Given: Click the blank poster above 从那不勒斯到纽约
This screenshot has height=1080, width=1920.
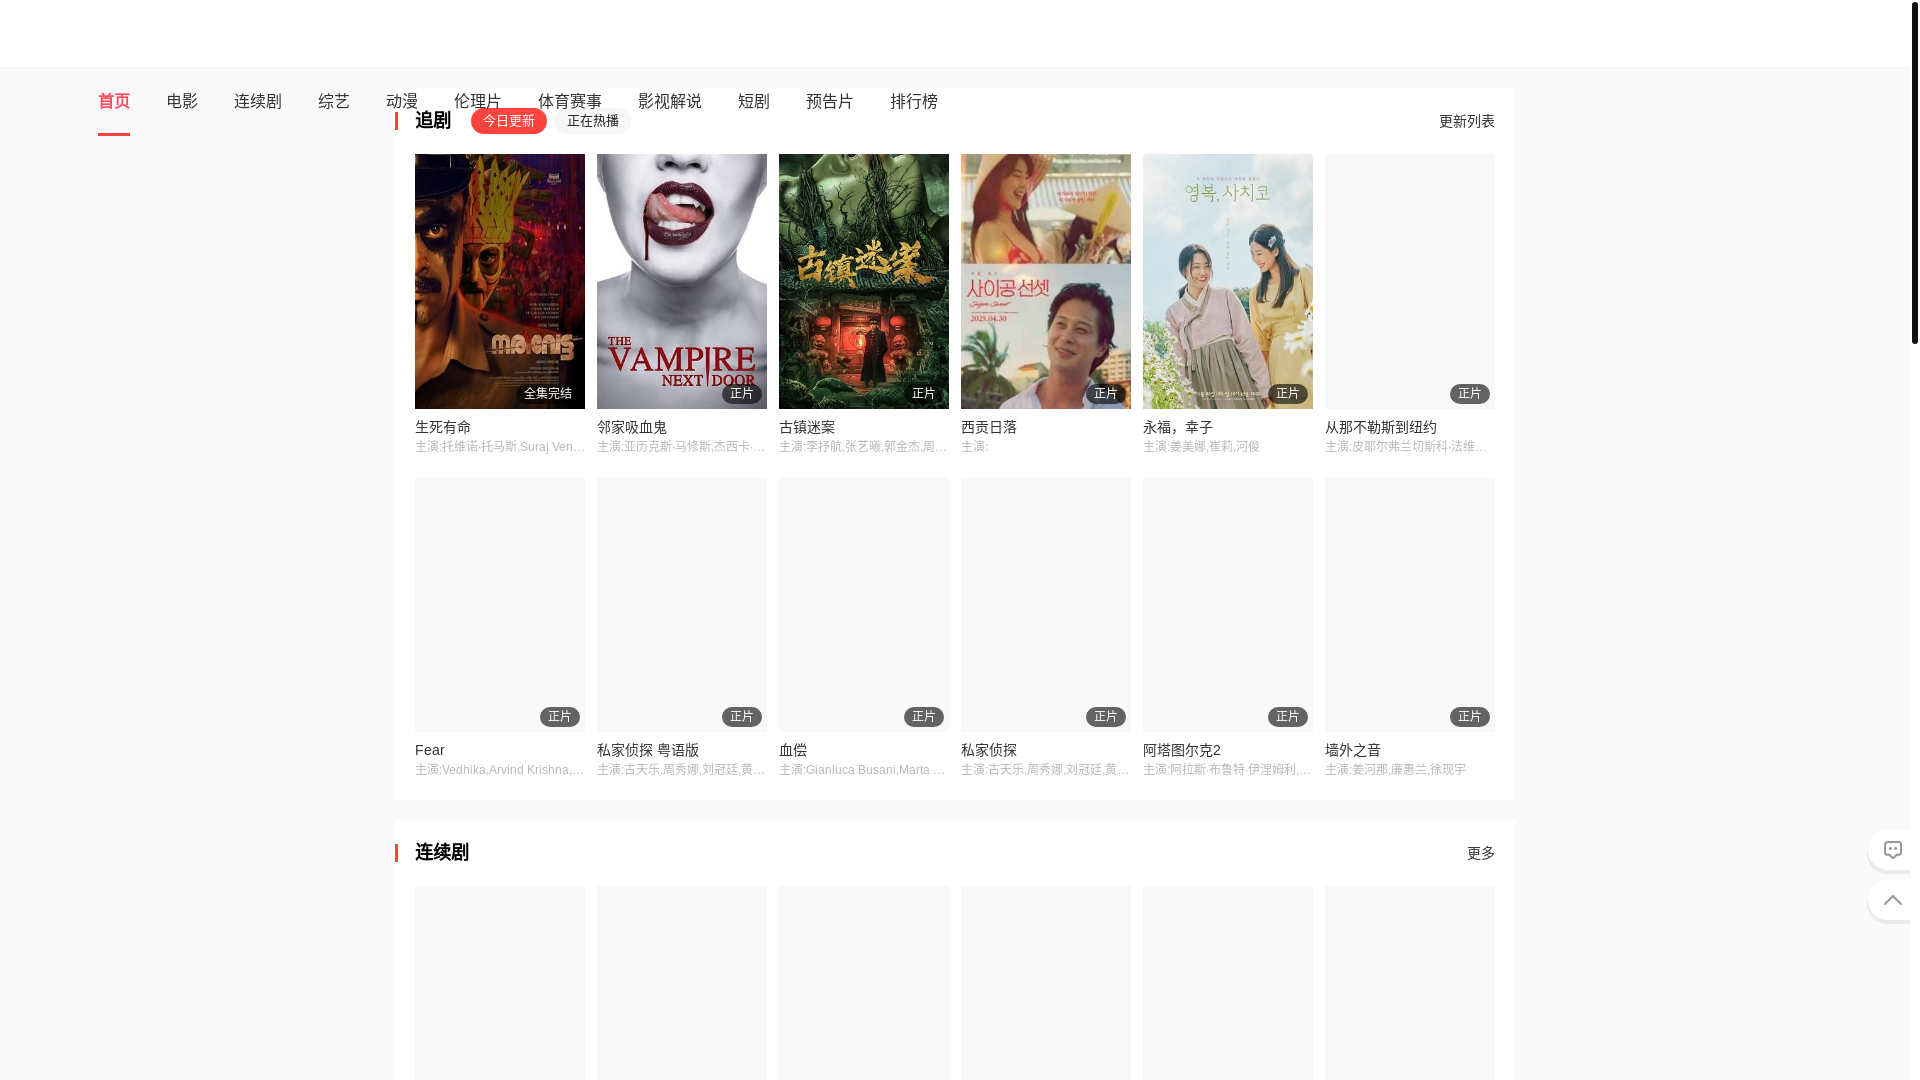Looking at the screenshot, I should (1410, 281).
